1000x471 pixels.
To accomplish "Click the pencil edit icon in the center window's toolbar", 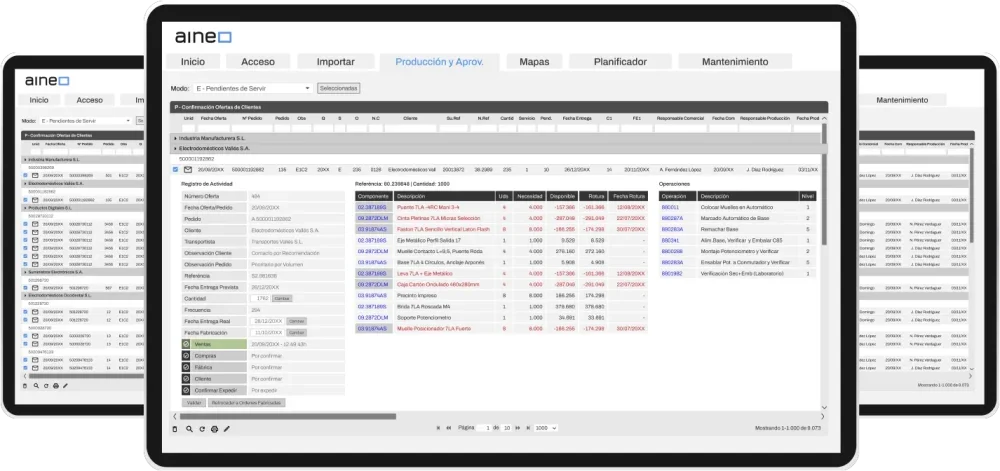I will pyautogui.click(x=226, y=429).
